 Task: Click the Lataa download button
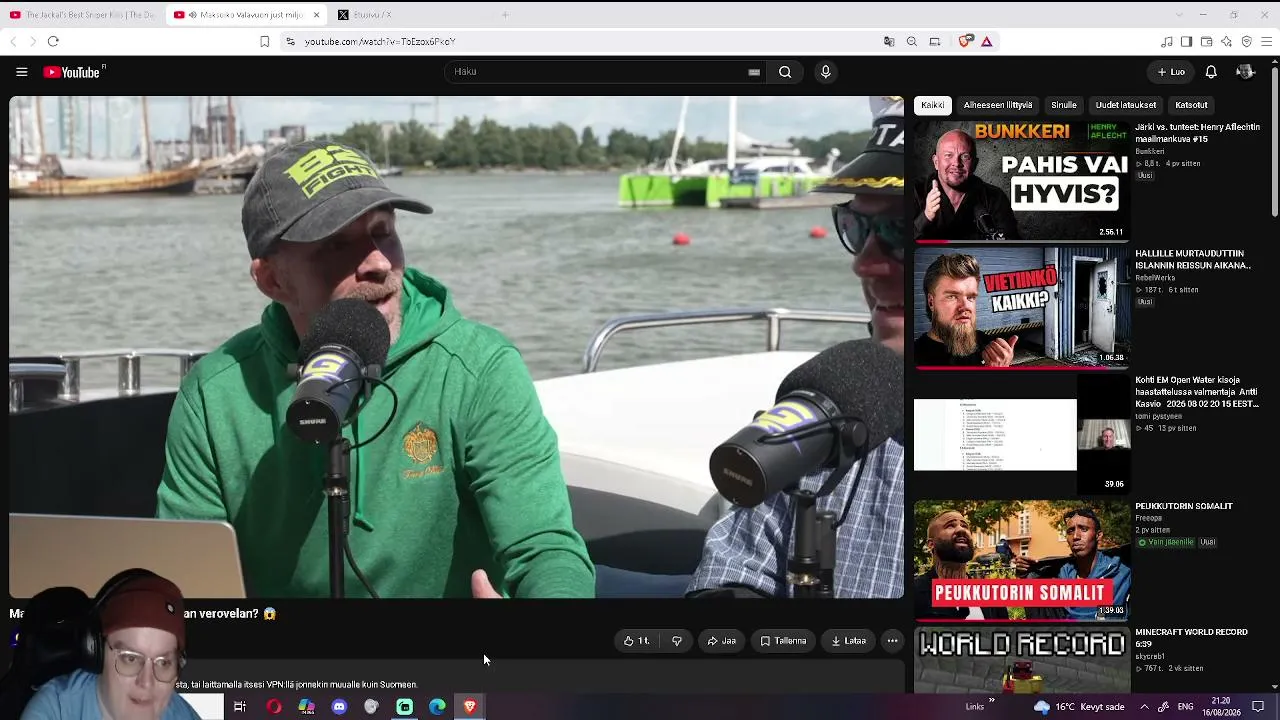coord(849,641)
